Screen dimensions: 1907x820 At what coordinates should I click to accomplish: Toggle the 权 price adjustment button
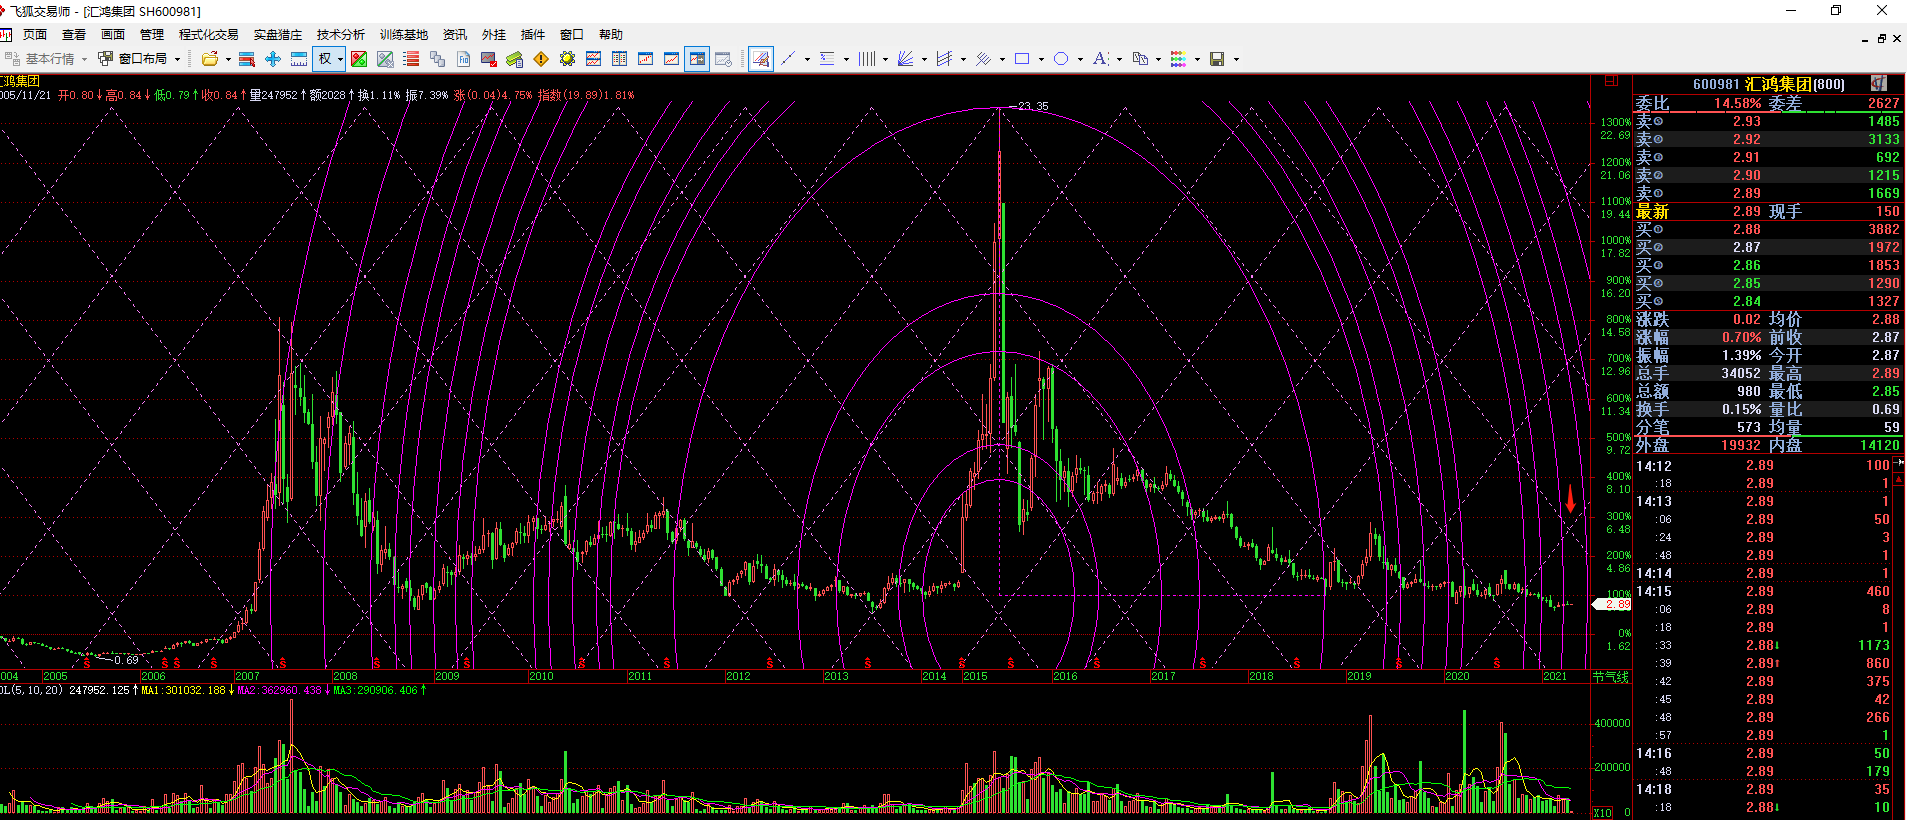click(325, 59)
